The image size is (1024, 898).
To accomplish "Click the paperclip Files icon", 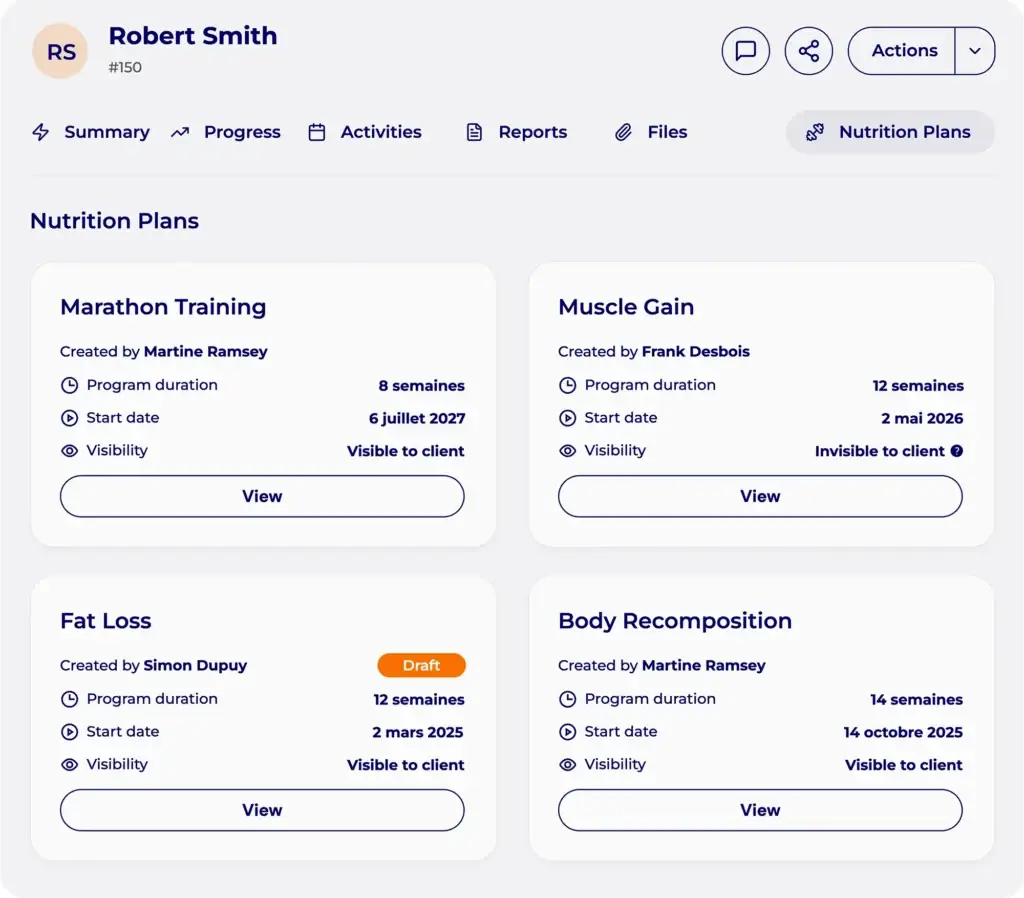I will coord(624,132).
